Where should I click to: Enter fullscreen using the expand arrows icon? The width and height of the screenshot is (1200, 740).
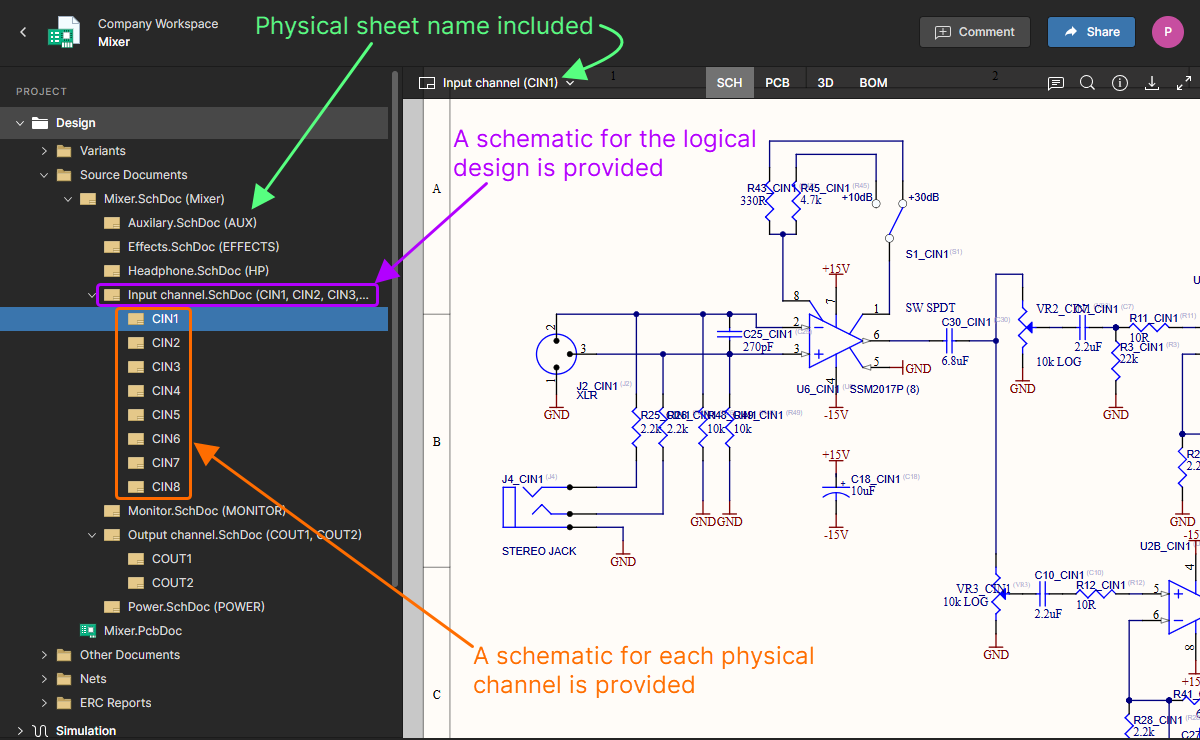pos(1184,83)
